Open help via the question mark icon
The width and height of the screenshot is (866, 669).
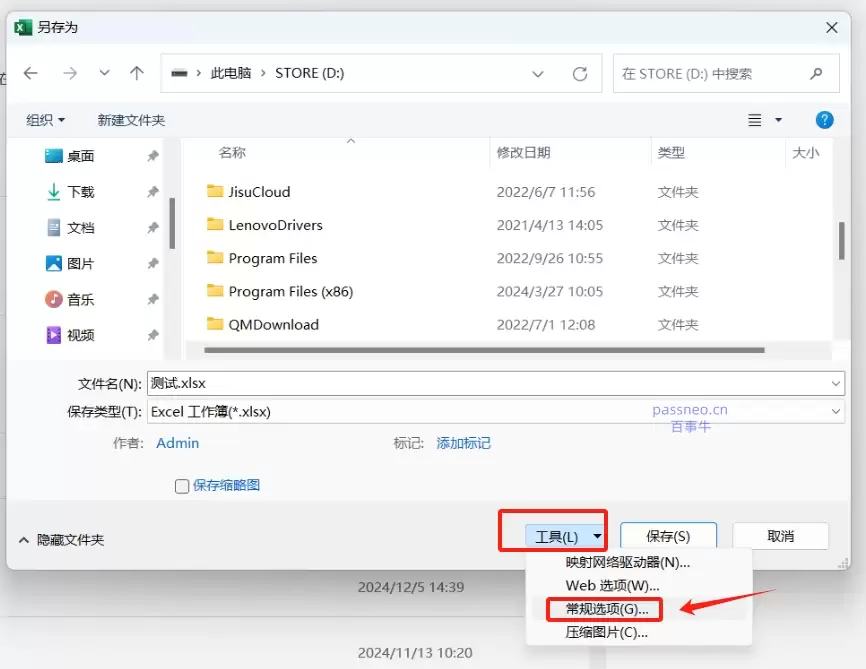pyautogui.click(x=823, y=119)
